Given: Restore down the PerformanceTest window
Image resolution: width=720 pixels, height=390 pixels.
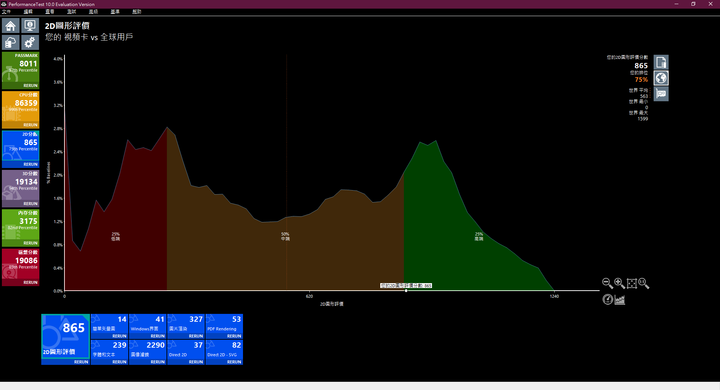Looking at the screenshot, I should [693, 4].
